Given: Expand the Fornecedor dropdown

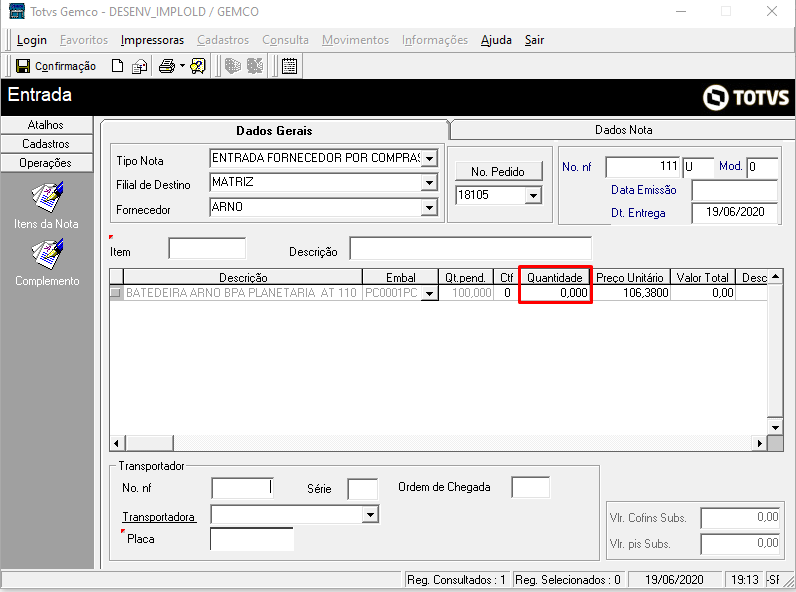Looking at the screenshot, I should (429, 207).
